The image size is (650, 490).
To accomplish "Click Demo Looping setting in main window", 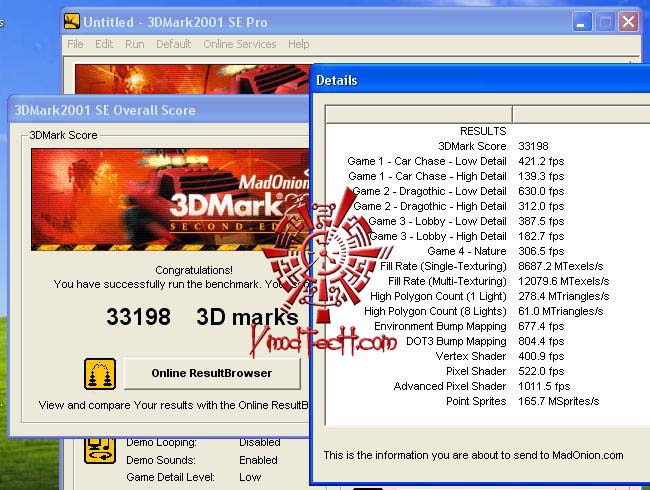I will [x=203, y=442].
